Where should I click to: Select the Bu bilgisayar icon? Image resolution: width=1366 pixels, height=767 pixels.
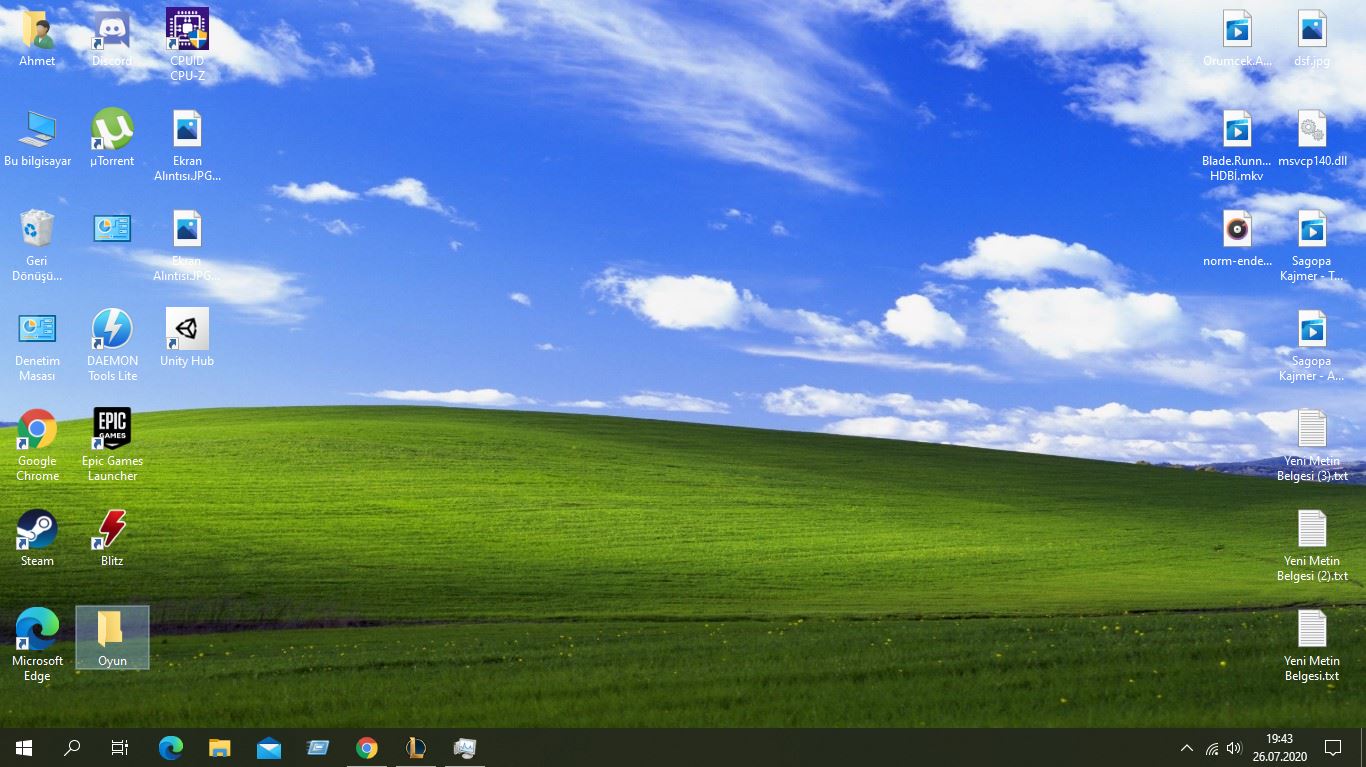click(37, 139)
